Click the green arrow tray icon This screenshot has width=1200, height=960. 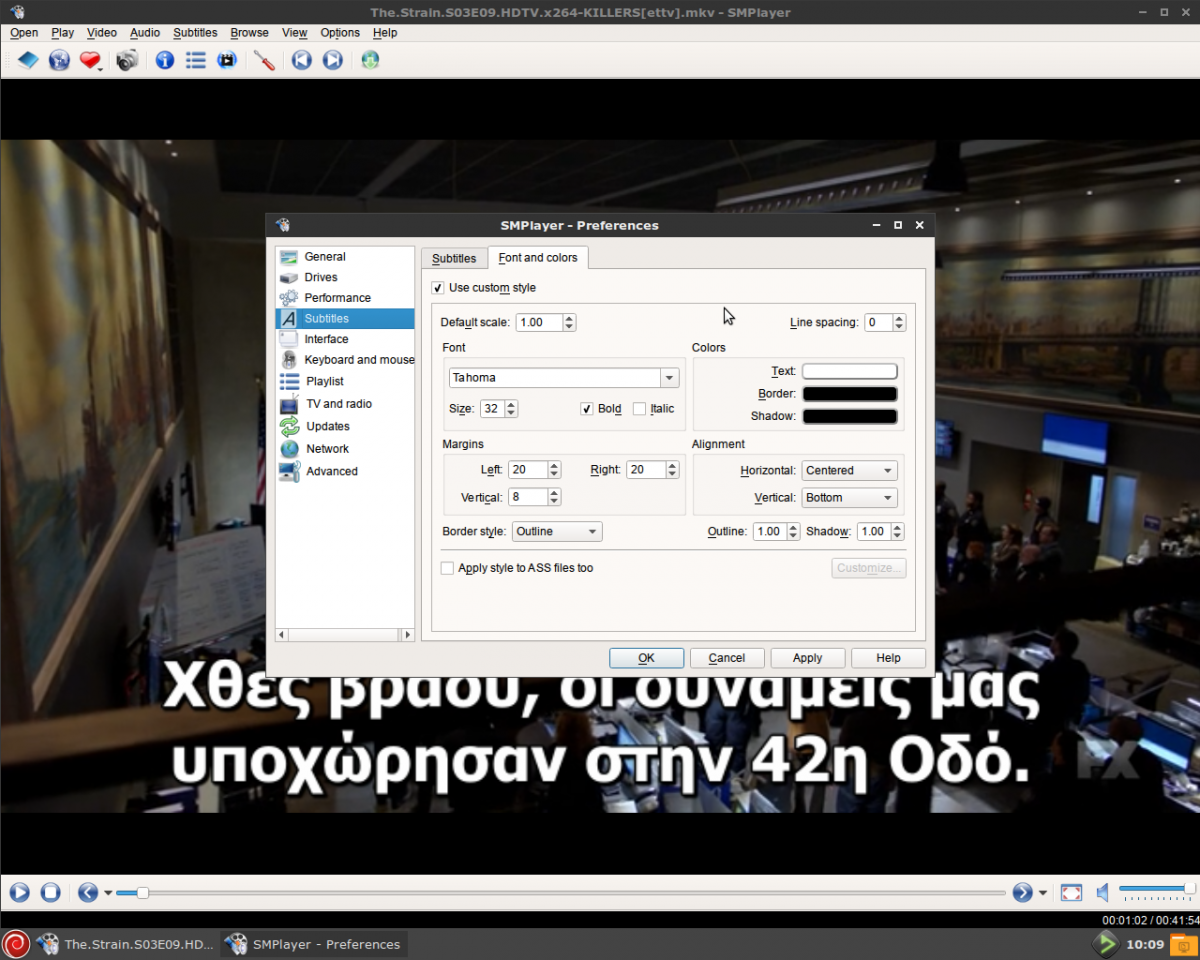[x=1105, y=944]
